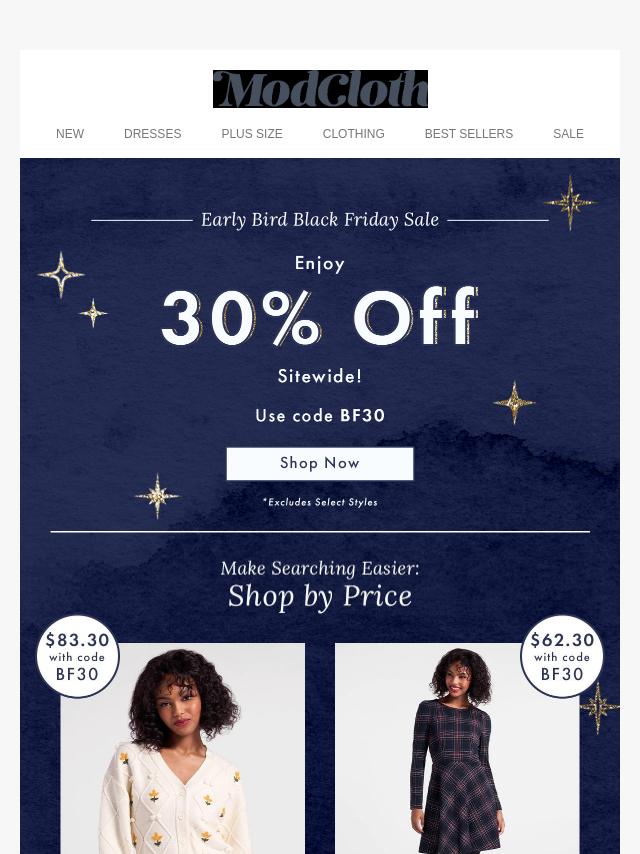The image size is (640, 854).
Task: Click the Sitewide! text
Action: coord(320,376)
